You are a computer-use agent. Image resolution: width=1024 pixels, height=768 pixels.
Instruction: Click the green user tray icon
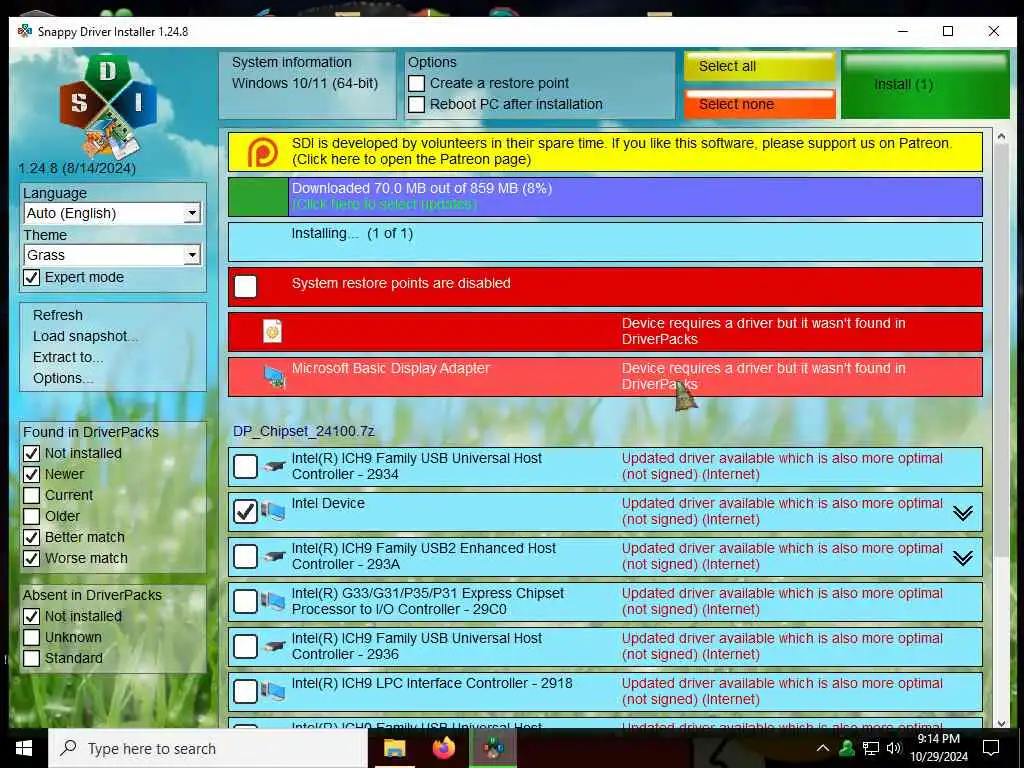coord(847,748)
